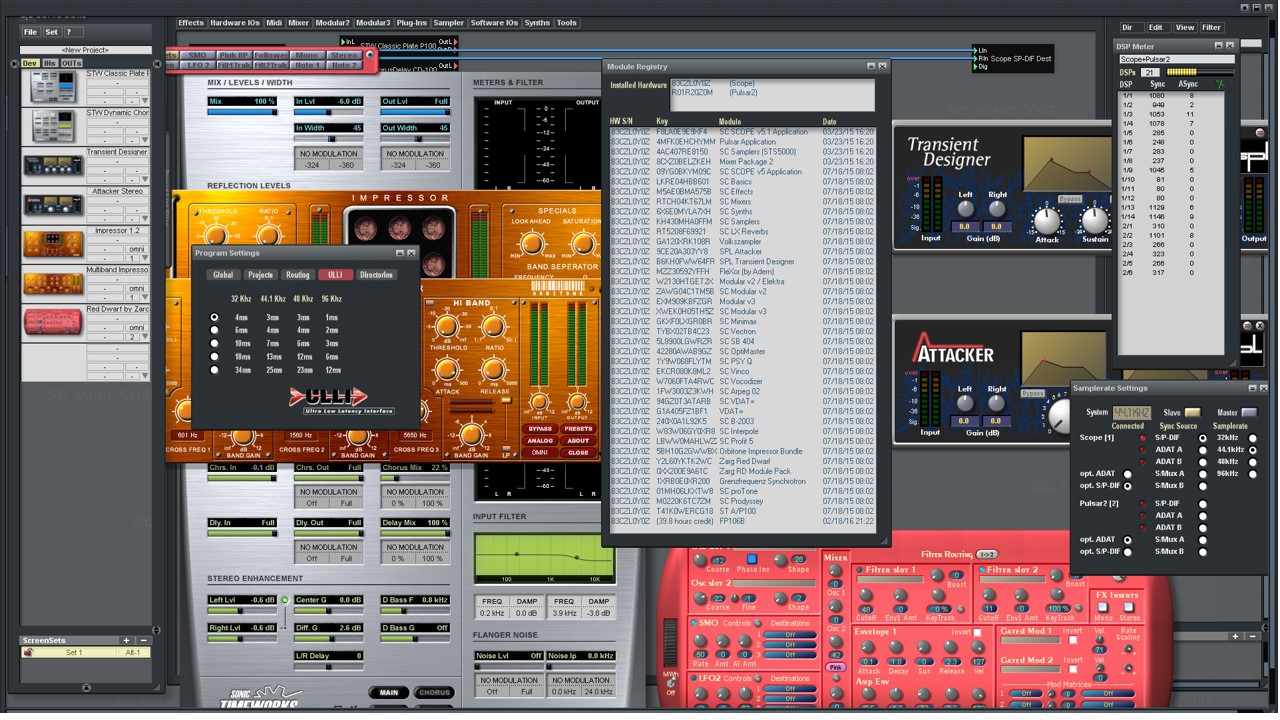Image resolution: width=1280 pixels, height=720 pixels.
Task: Click the Attacker Left gain knob
Action: click(x=965, y=403)
